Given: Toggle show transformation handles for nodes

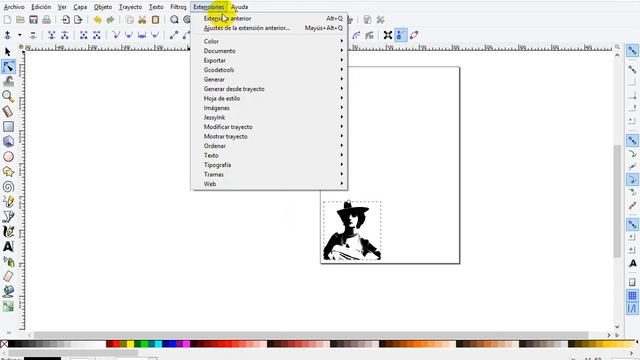Looking at the screenshot, I should (388, 35).
